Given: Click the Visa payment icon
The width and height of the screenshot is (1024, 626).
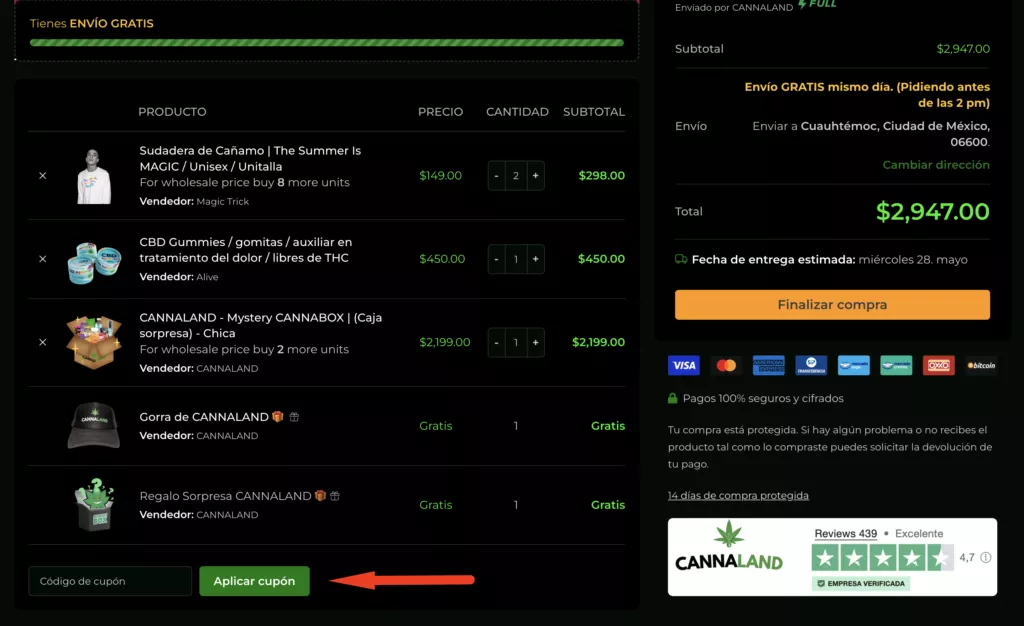Looking at the screenshot, I should (684, 366).
